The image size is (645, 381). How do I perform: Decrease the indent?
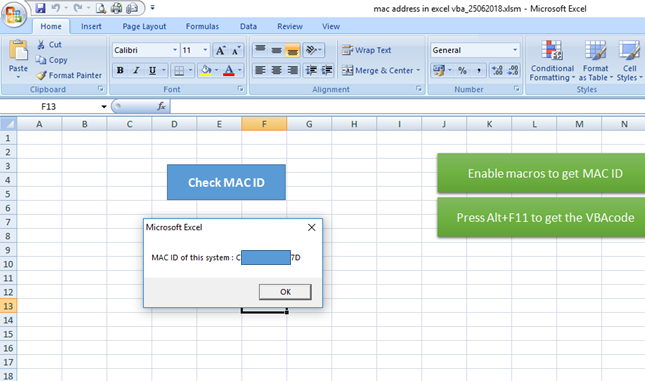click(311, 70)
